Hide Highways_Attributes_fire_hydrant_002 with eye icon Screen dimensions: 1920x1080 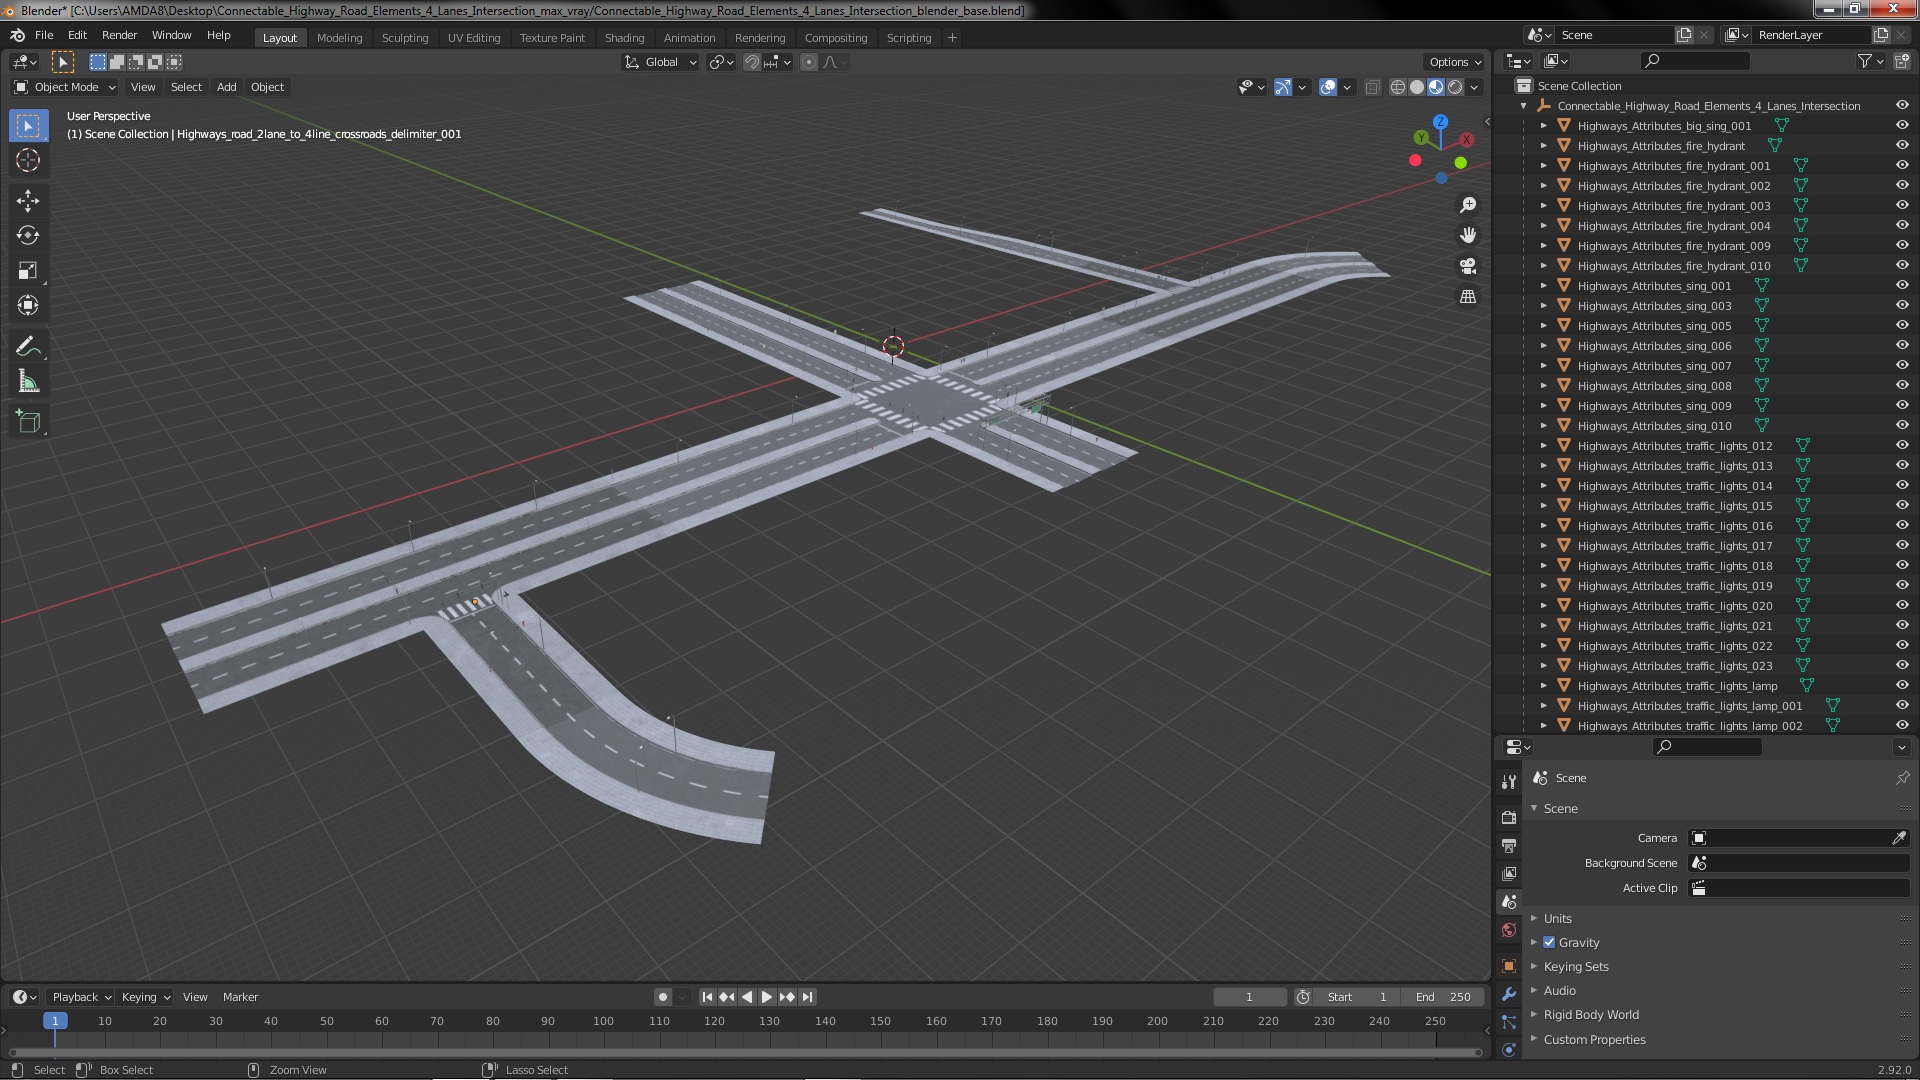click(1901, 185)
